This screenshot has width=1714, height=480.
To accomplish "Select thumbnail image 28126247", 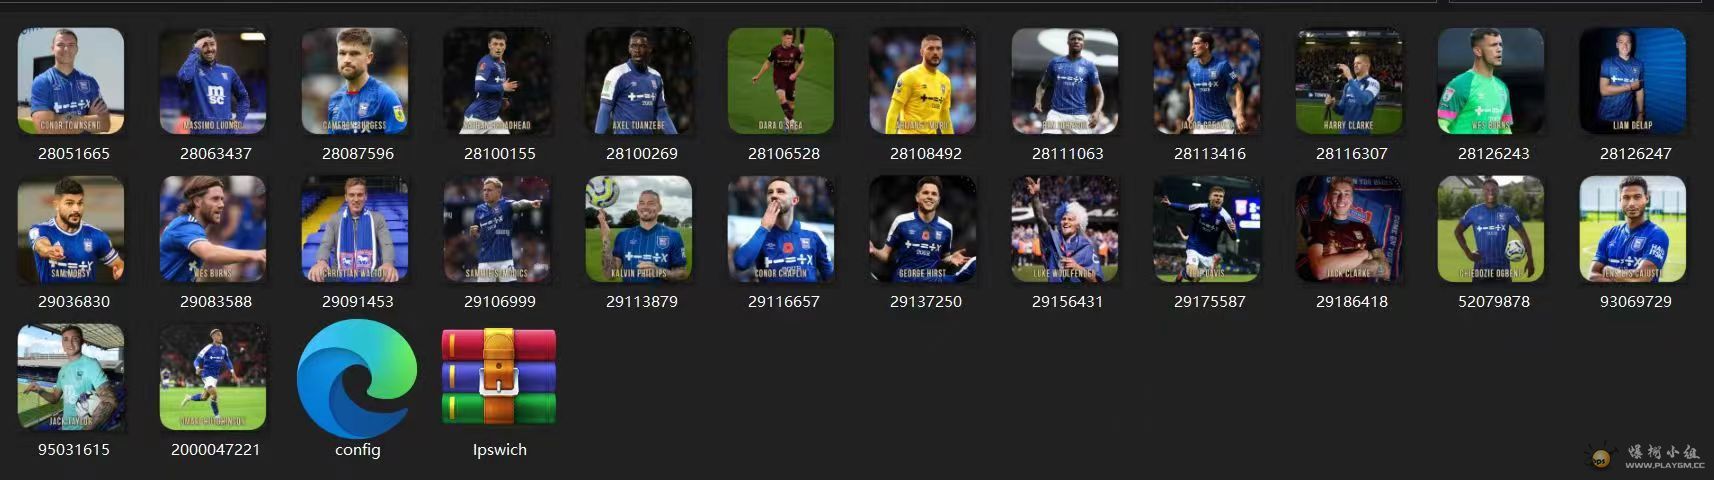I will click(x=1633, y=81).
